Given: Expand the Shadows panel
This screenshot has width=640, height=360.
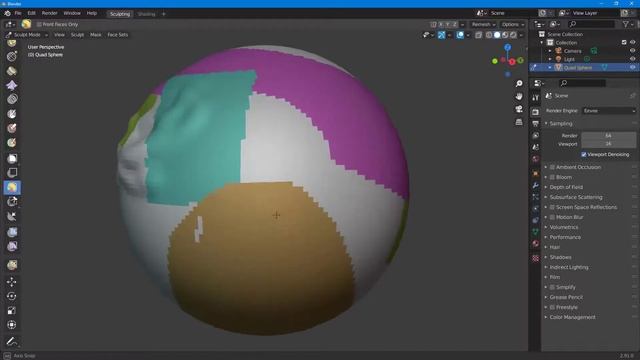Looking at the screenshot, I should click(546, 257).
